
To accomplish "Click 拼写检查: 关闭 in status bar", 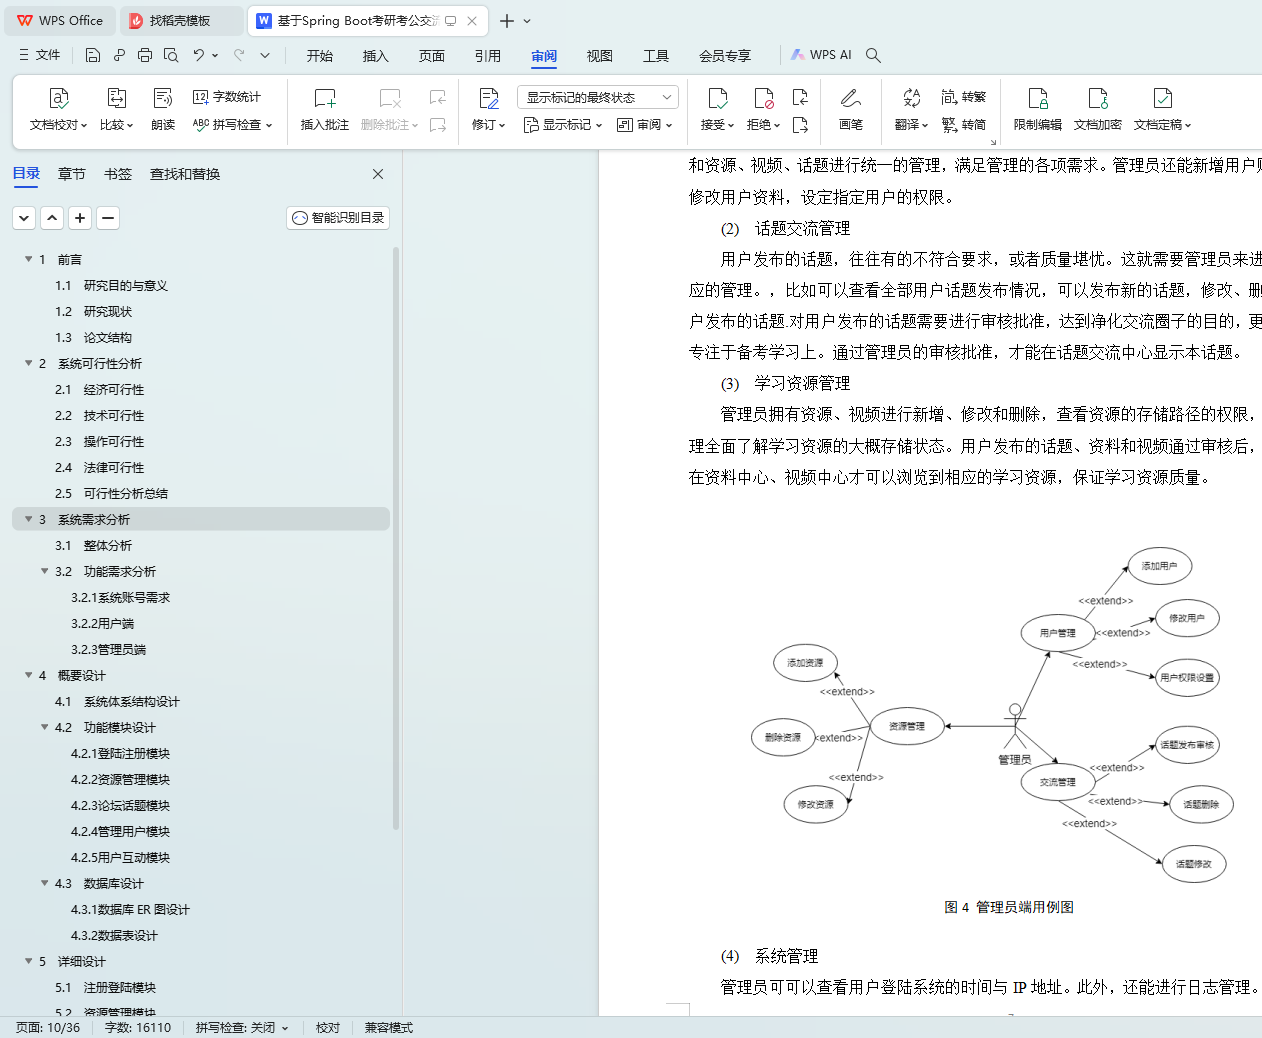I will (x=241, y=1027).
